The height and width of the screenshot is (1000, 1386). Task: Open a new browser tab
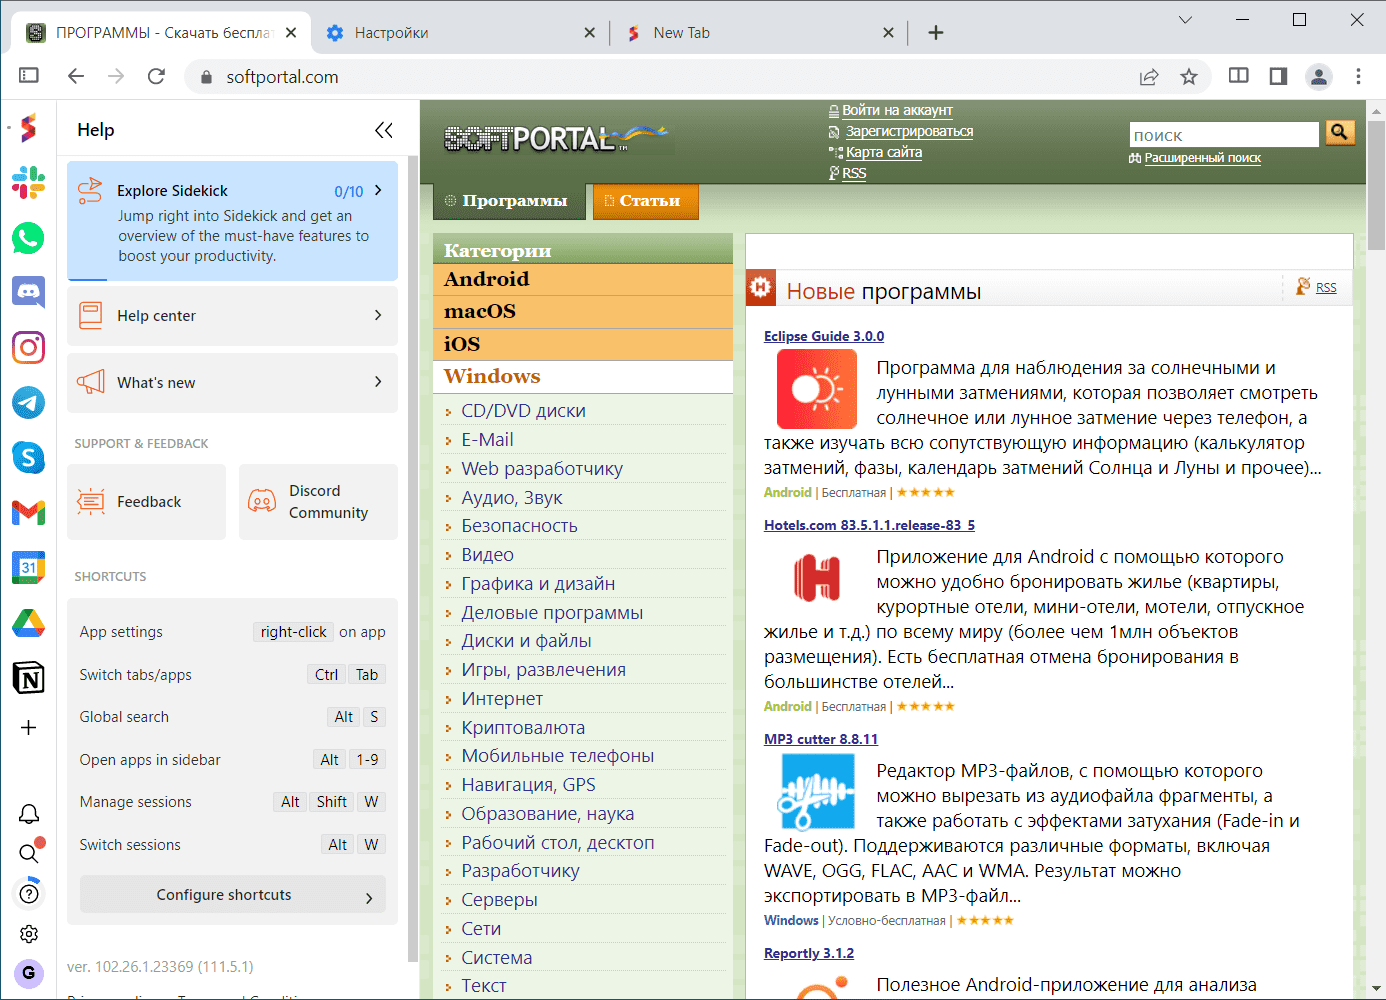pyautogui.click(x=936, y=33)
